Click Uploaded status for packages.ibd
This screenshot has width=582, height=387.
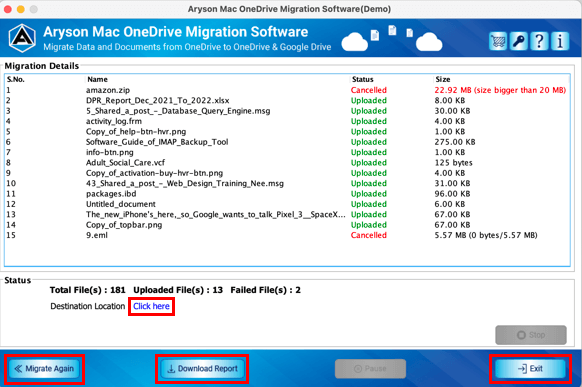(x=369, y=194)
